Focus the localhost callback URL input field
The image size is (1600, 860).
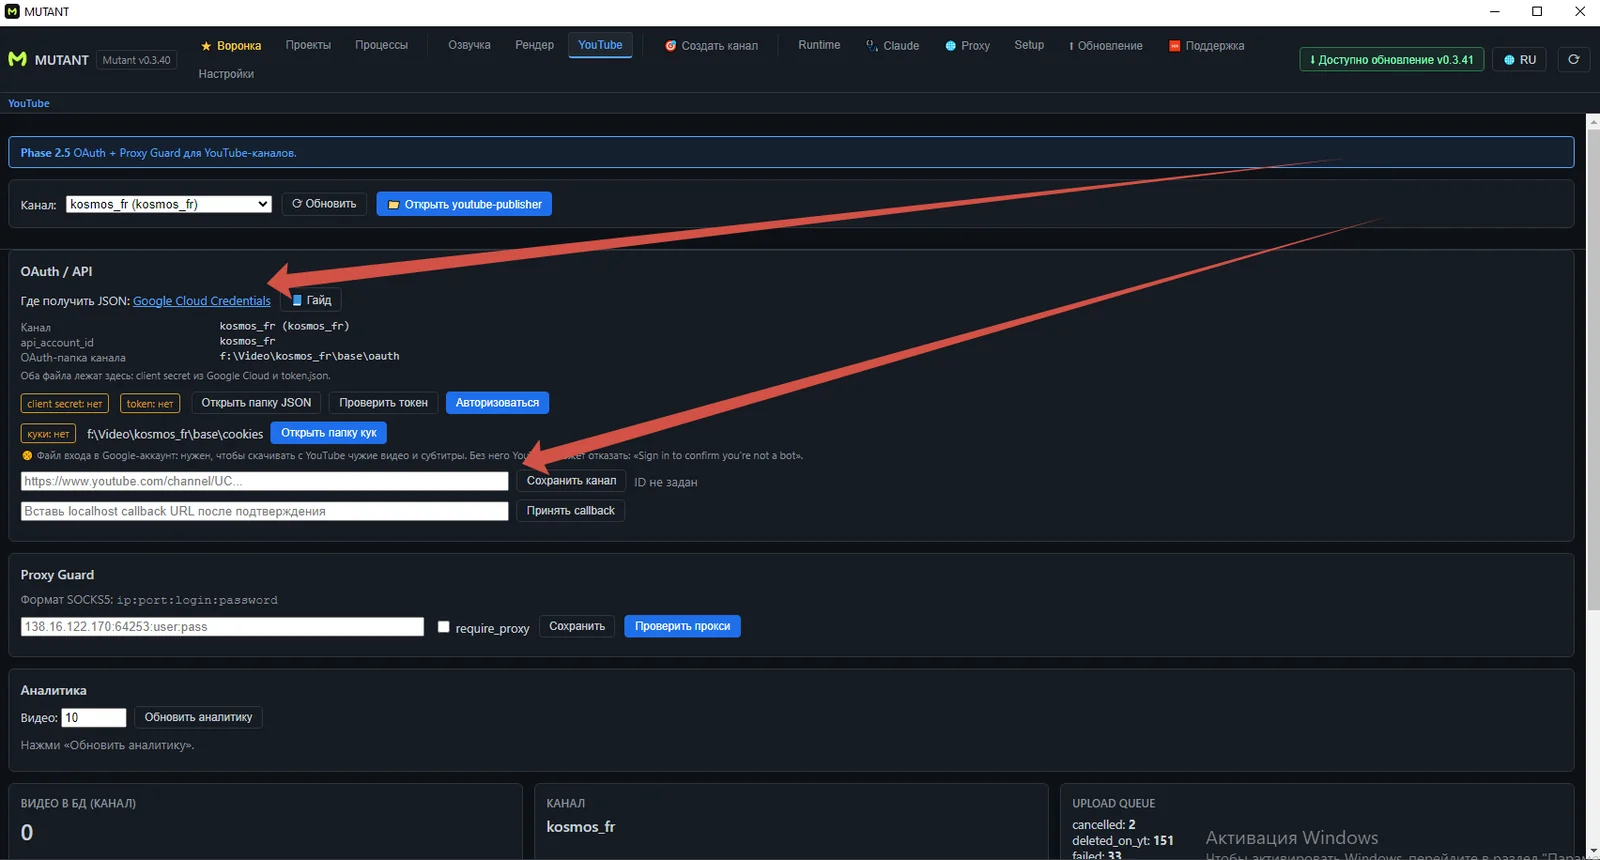coord(265,511)
